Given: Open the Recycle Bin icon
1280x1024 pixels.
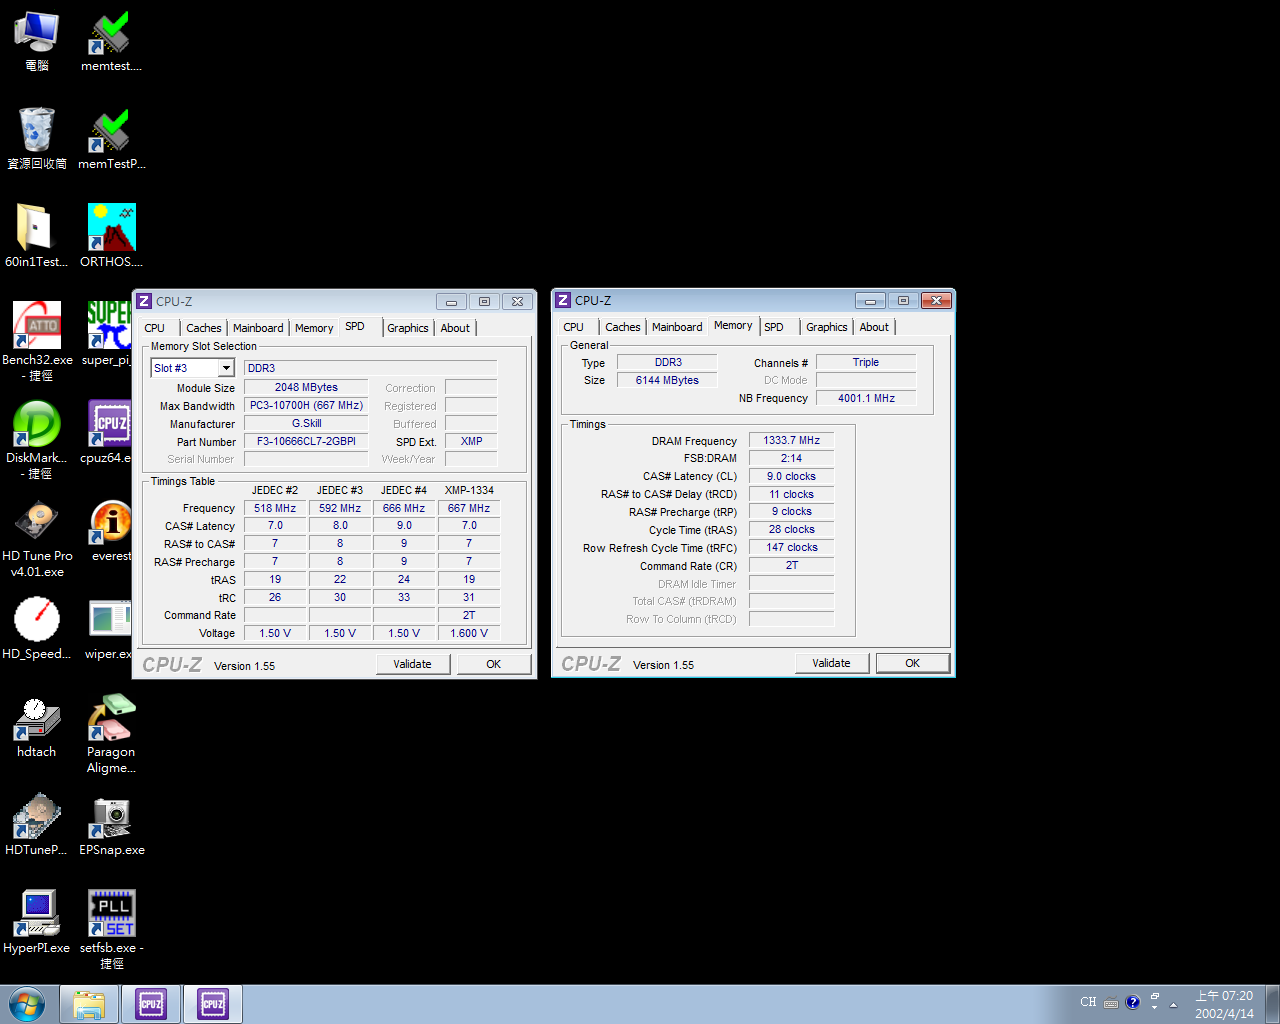Looking at the screenshot, I should pyautogui.click(x=37, y=138).
